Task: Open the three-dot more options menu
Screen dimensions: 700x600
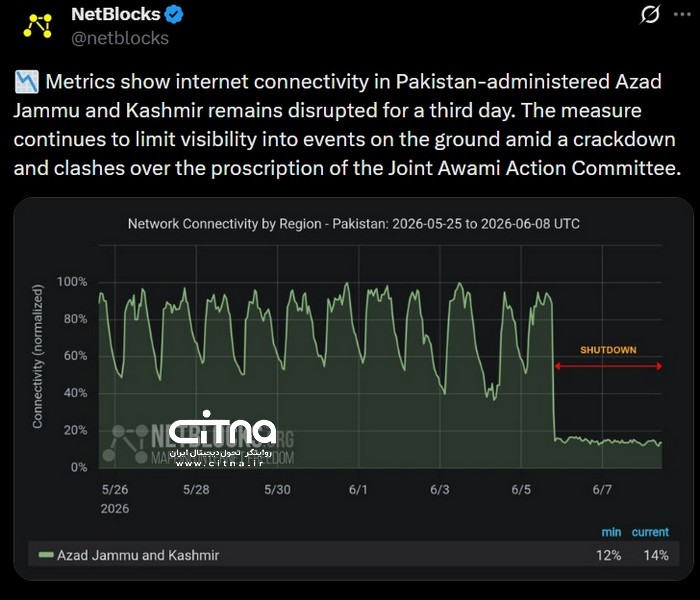Action: click(x=682, y=14)
